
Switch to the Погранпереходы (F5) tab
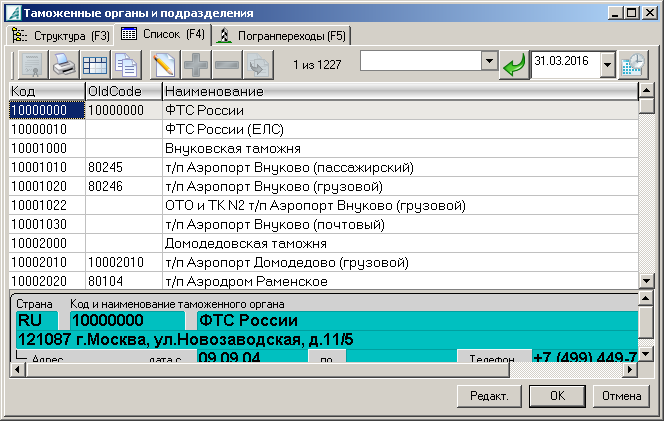(x=281, y=35)
